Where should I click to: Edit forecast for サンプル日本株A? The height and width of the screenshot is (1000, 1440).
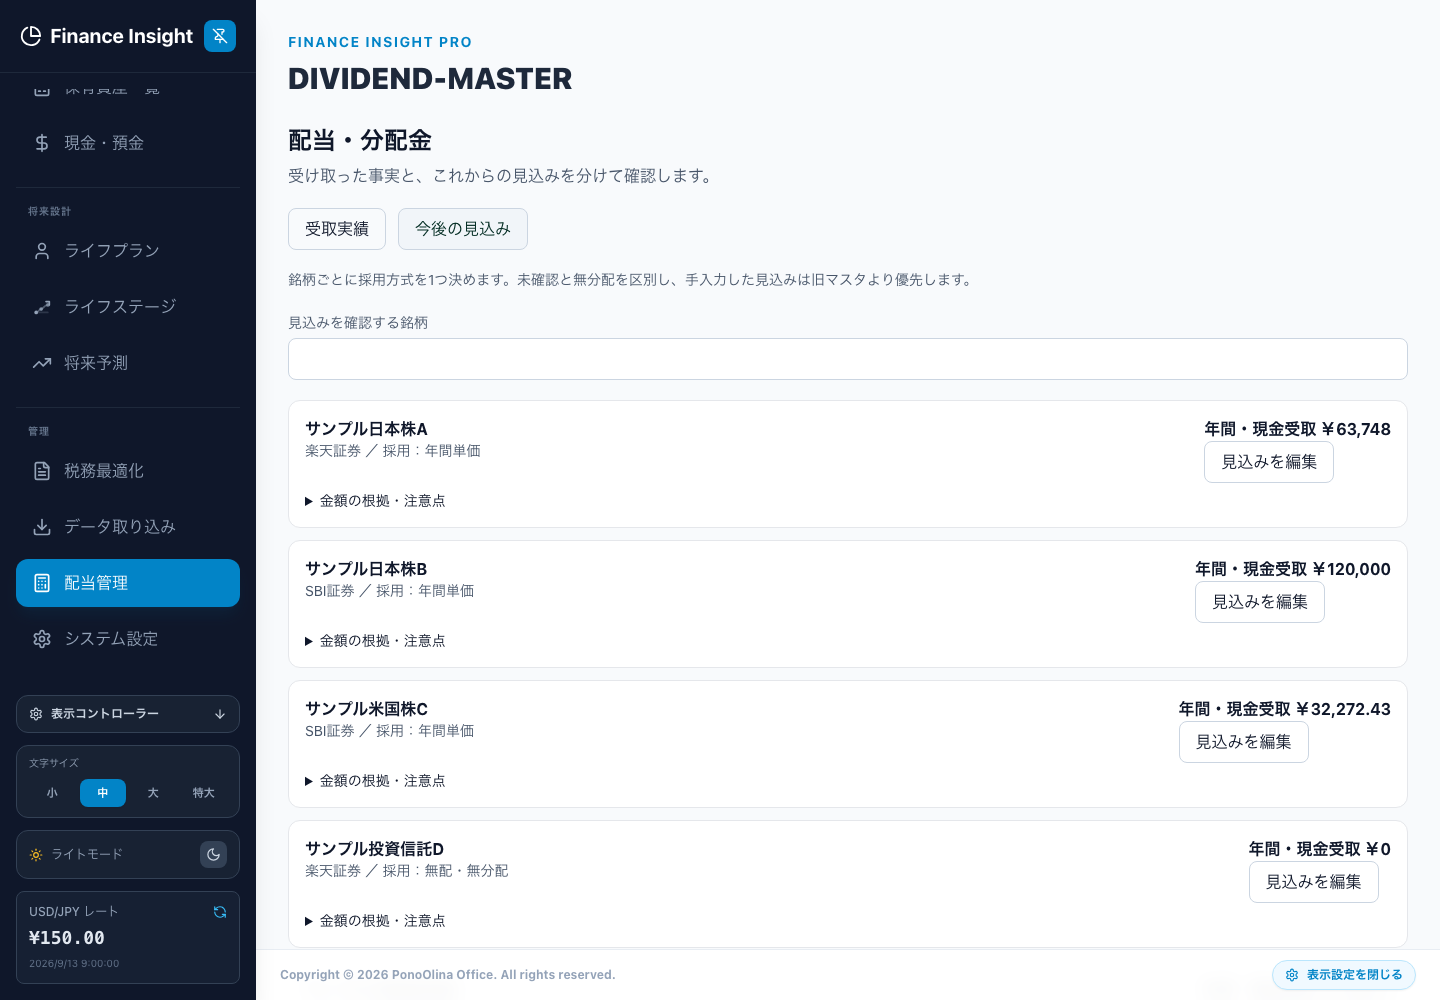pos(1269,462)
